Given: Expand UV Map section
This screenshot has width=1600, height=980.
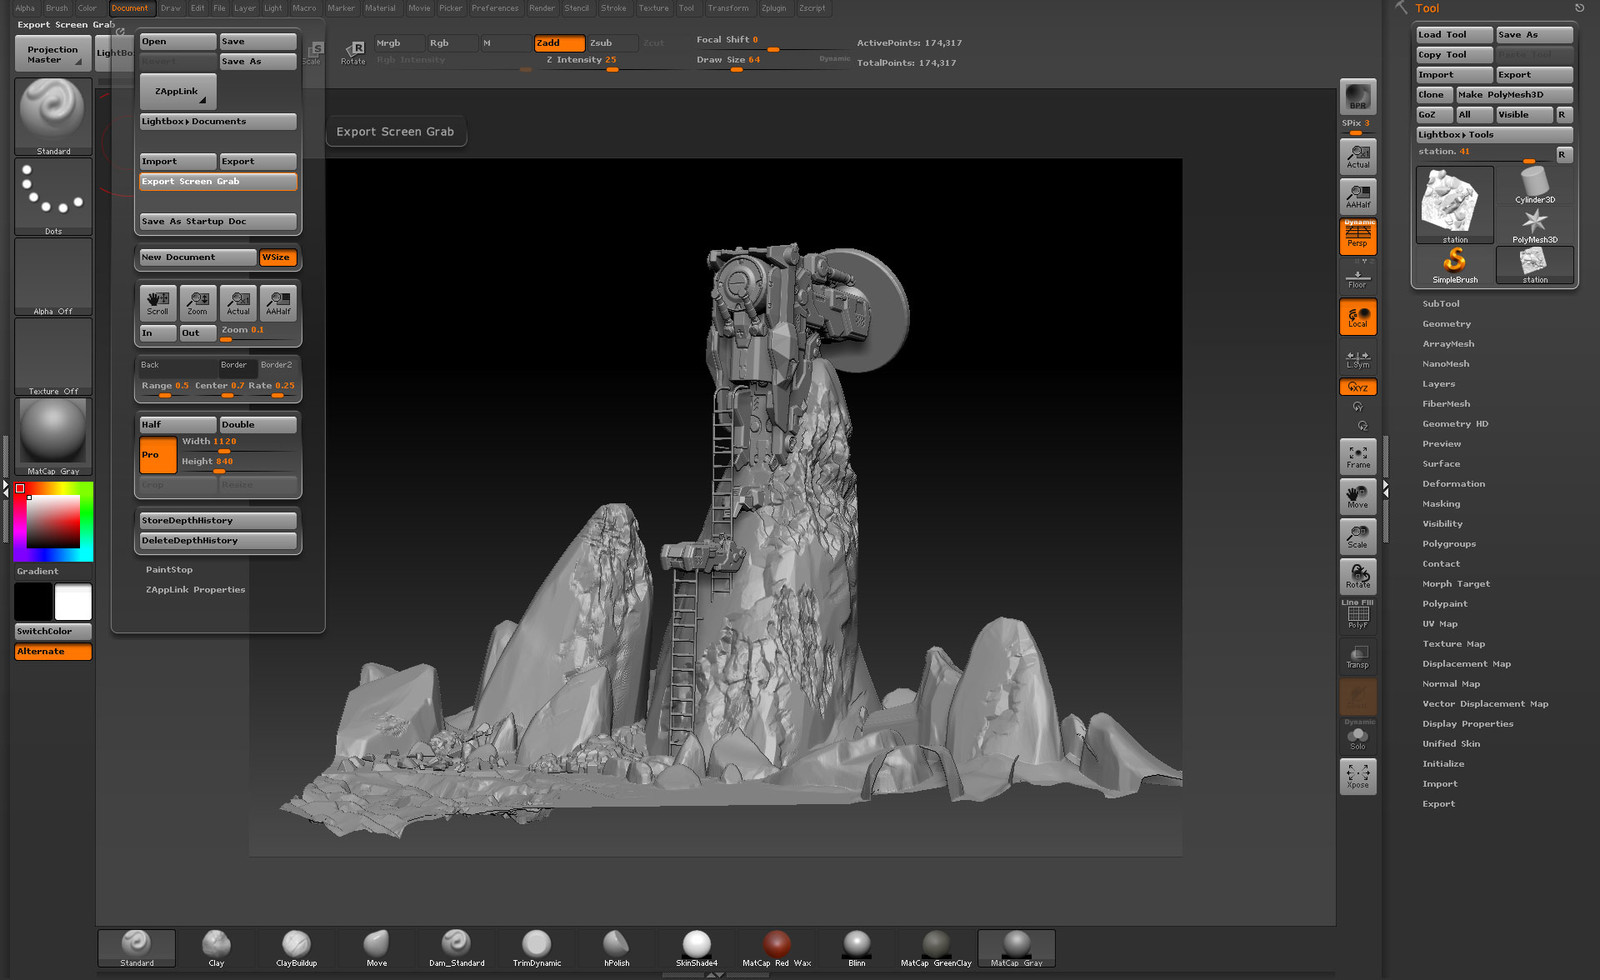Looking at the screenshot, I should (x=1440, y=624).
